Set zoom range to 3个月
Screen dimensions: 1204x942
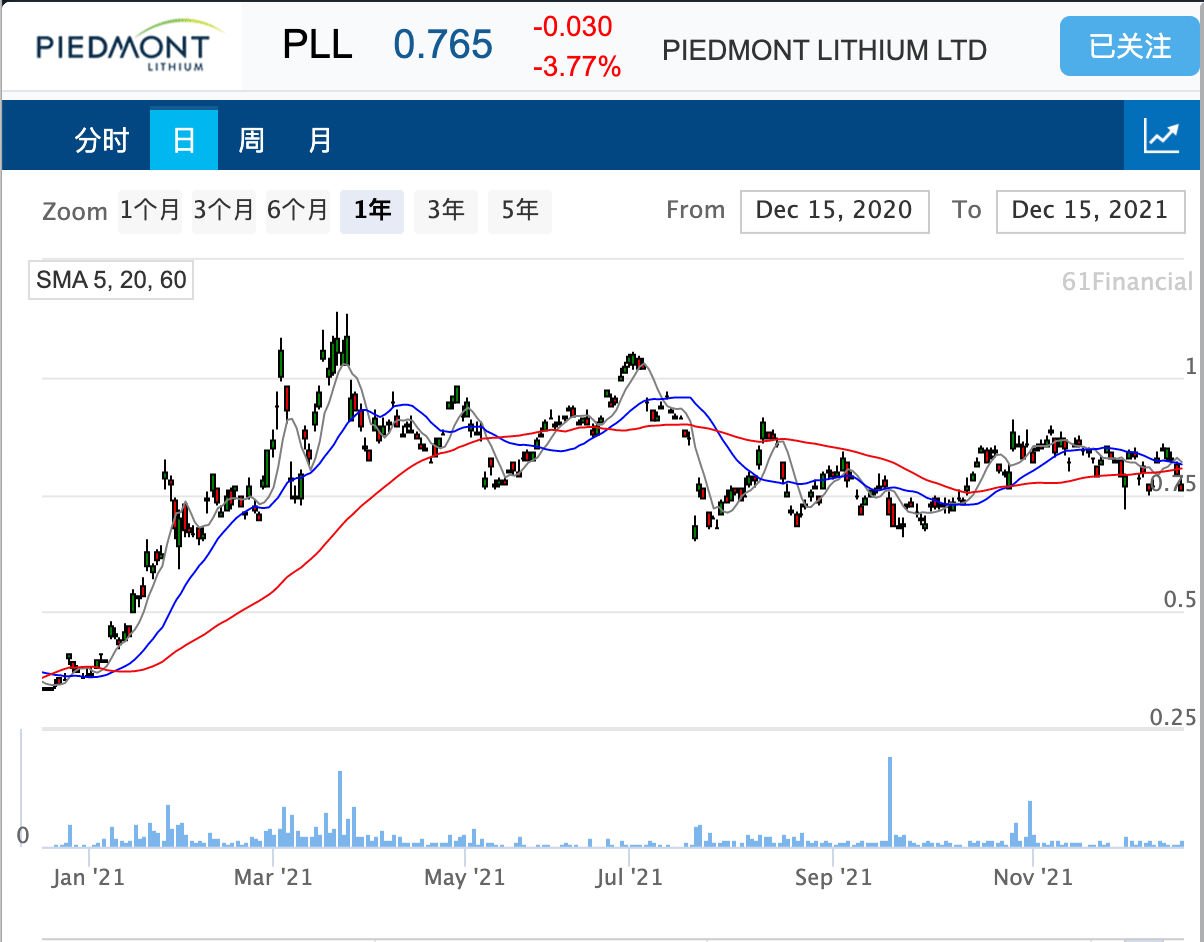coord(224,210)
